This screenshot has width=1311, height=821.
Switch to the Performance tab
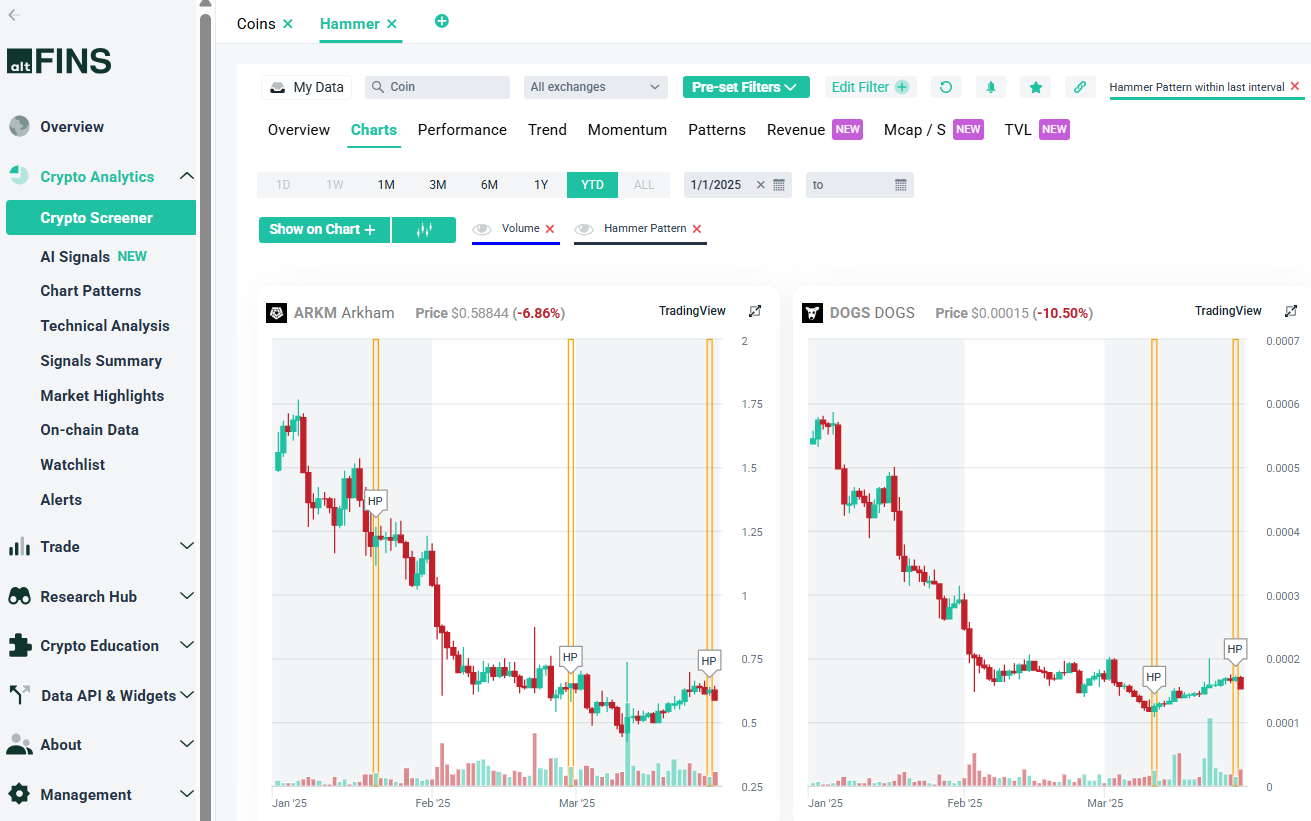point(462,130)
